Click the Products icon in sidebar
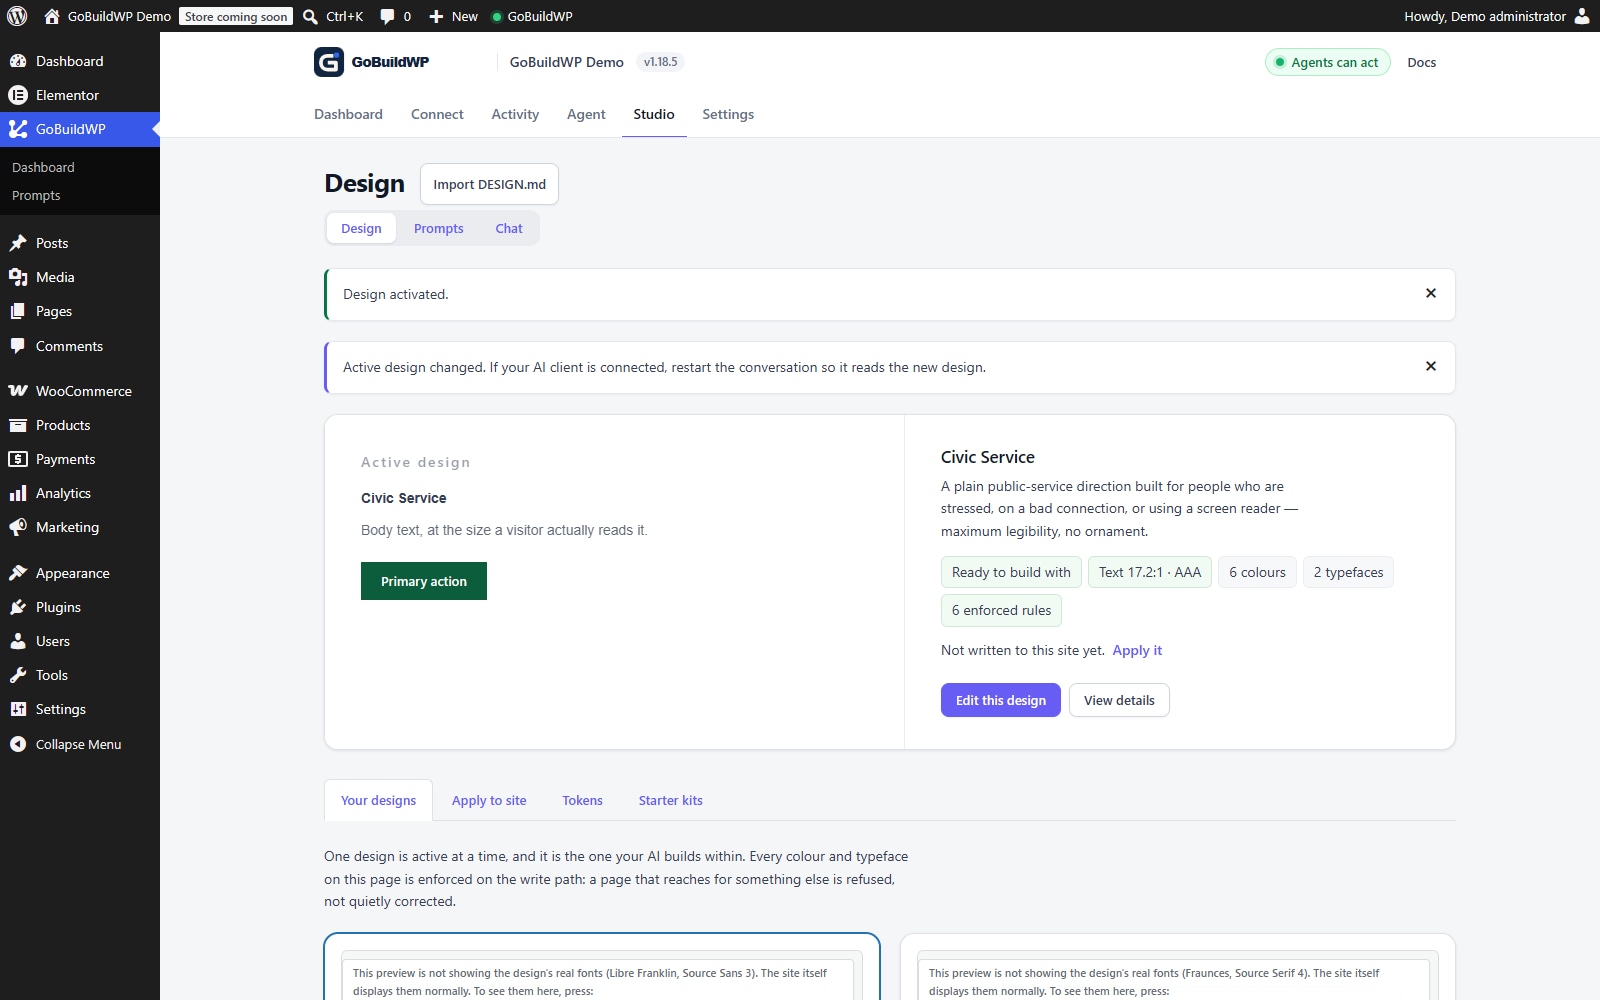 pos(18,425)
